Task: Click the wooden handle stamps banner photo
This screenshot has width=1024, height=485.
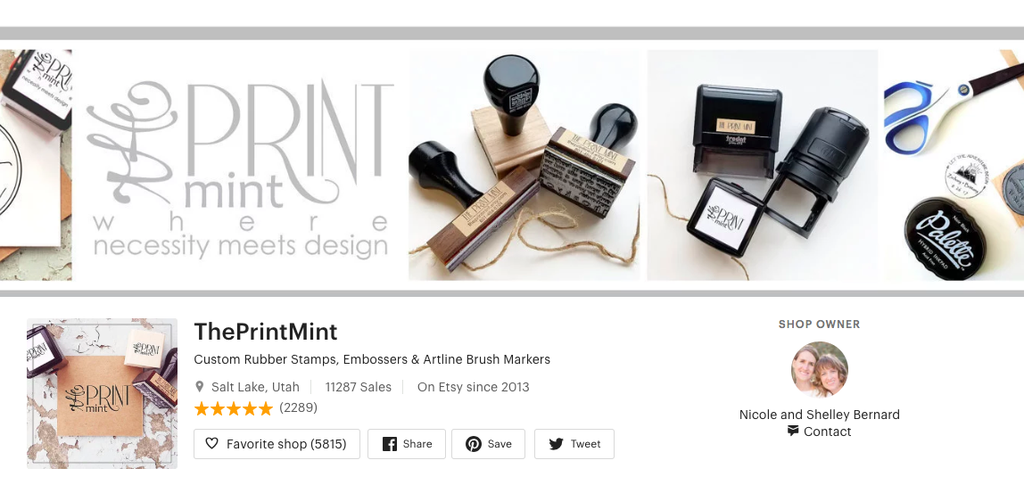Action: tap(524, 165)
